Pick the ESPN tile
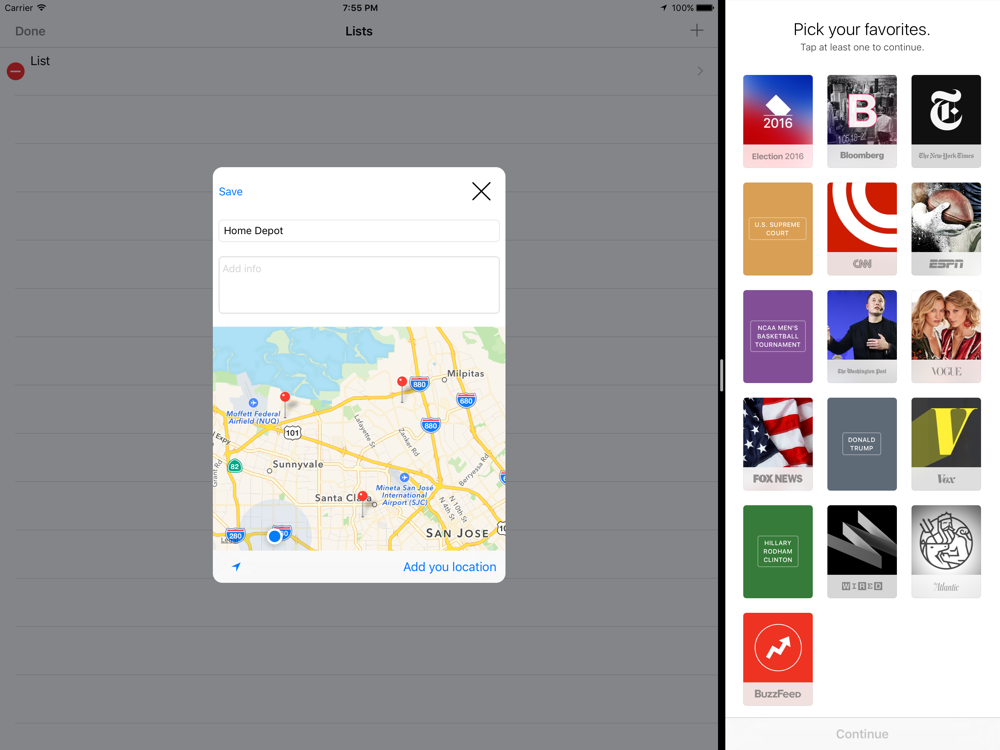1000x750 pixels. 946,229
